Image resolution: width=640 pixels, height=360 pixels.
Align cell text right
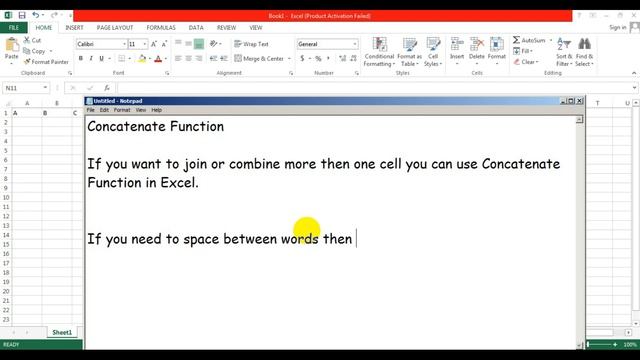(x=199, y=58)
